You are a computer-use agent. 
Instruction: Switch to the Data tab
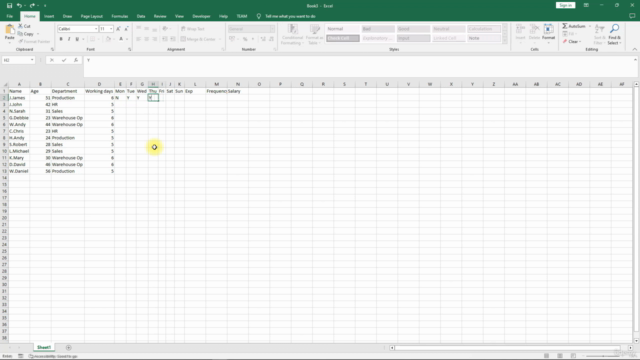tap(141, 16)
